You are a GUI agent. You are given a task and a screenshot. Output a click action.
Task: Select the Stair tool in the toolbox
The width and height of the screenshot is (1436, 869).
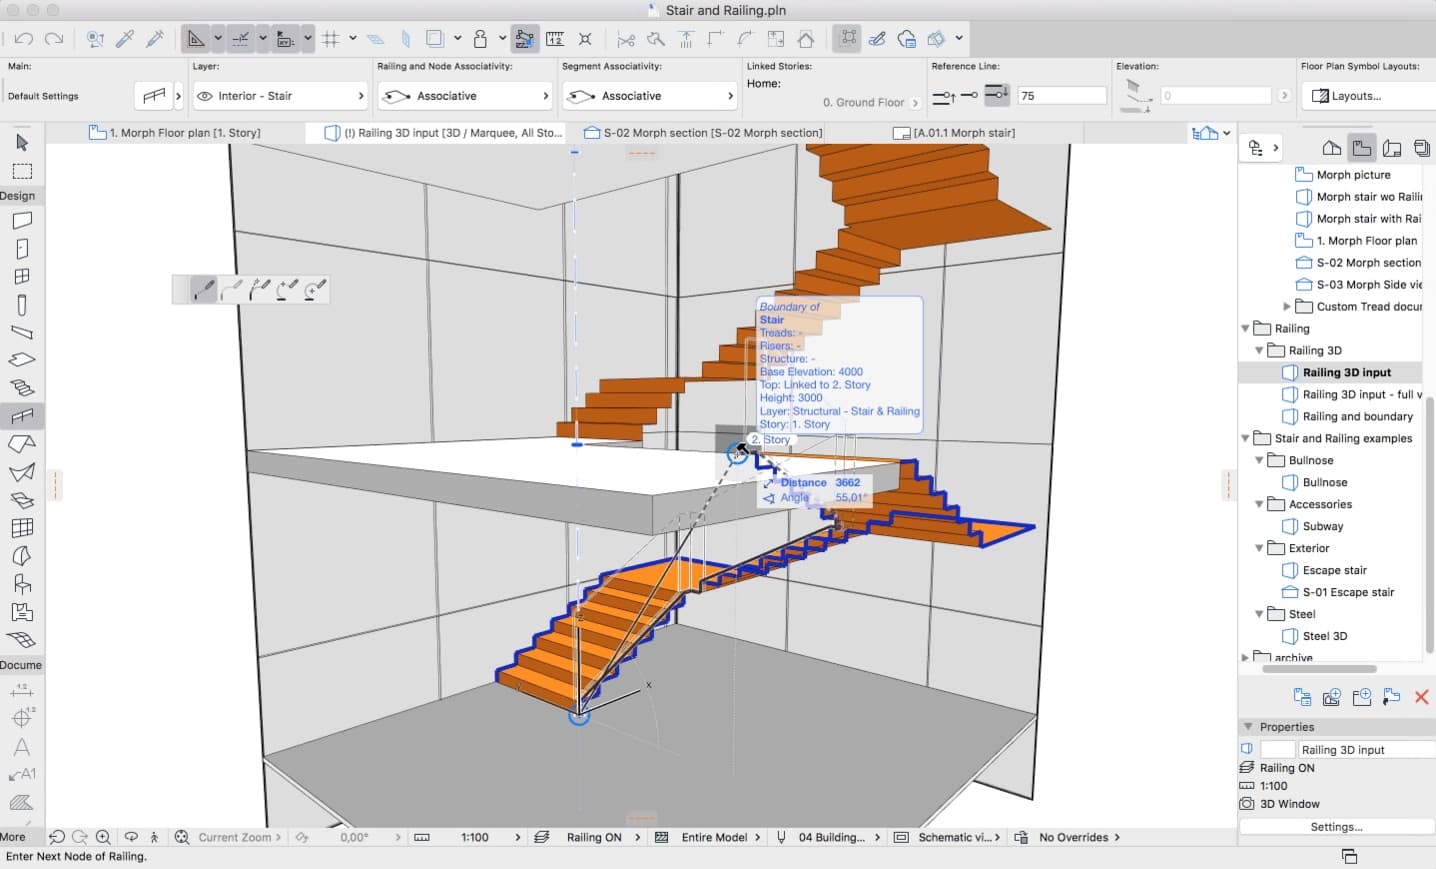(x=22, y=388)
